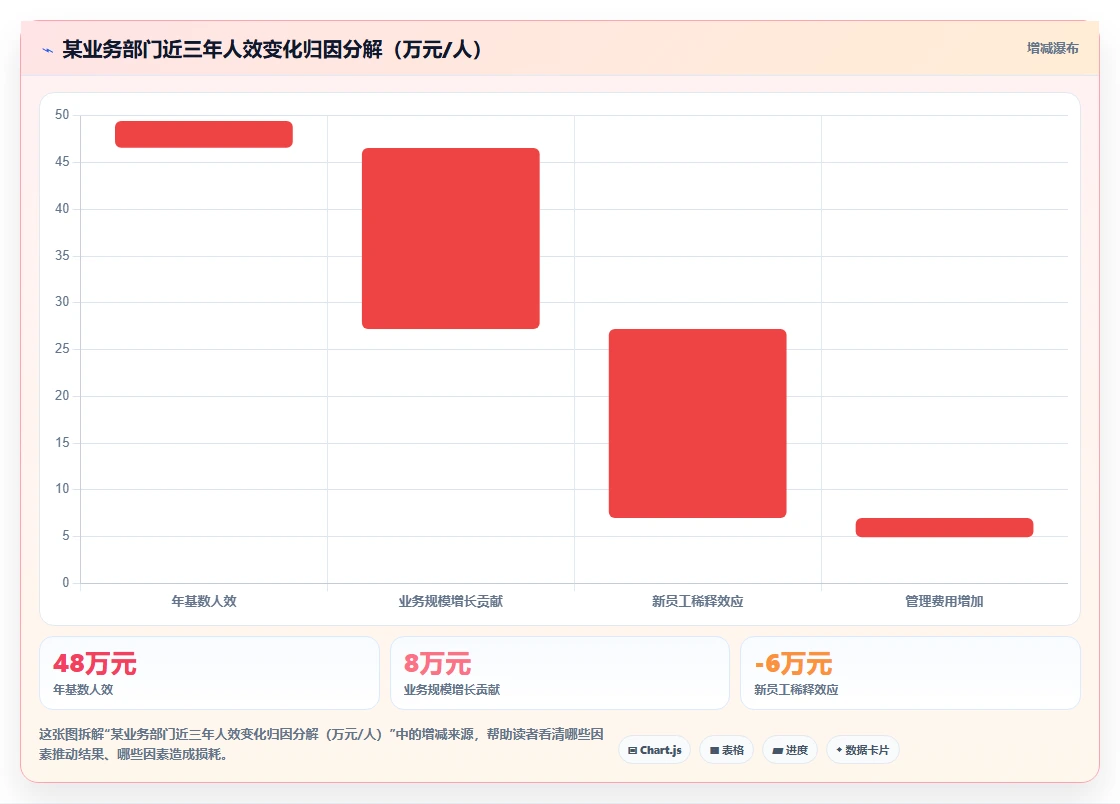Open the 48万元 data card
The image size is (1120, 804).
[209, 673]
